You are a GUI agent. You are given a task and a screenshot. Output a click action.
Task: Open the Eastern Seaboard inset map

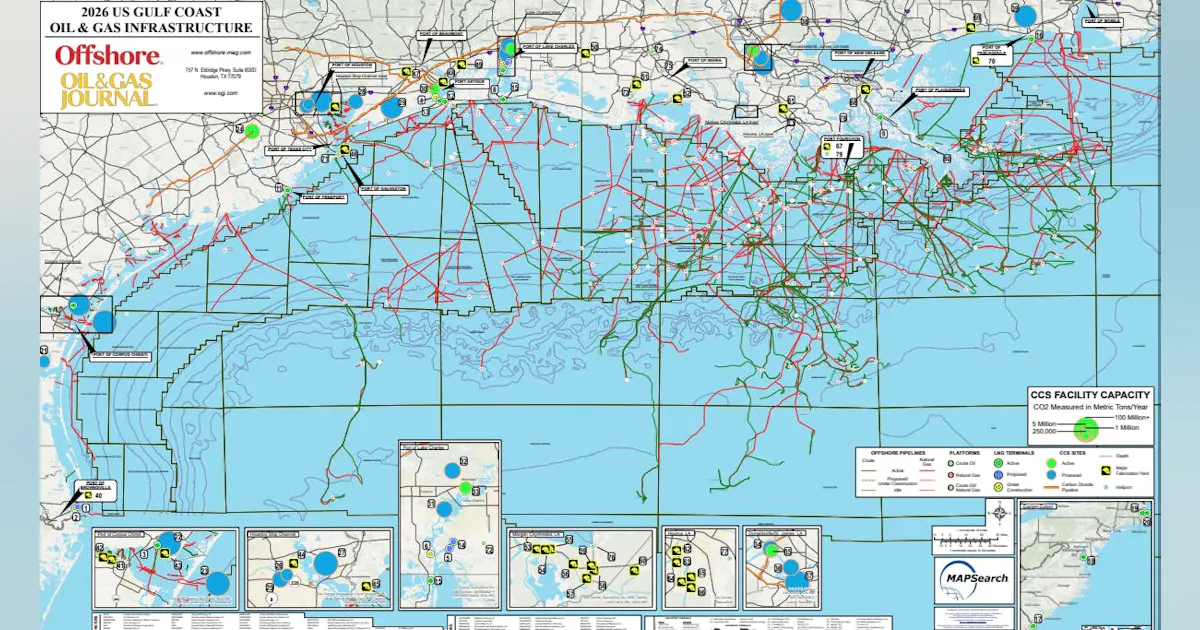tap(1087, 565)
